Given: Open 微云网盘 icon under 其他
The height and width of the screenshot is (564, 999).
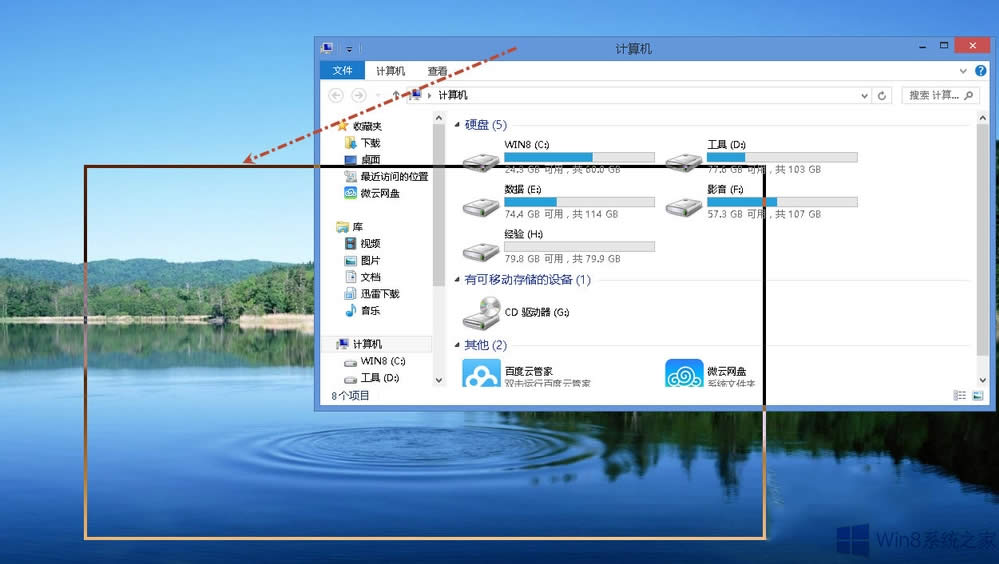Looking at the screenshot, I should [x=684, y=374].
